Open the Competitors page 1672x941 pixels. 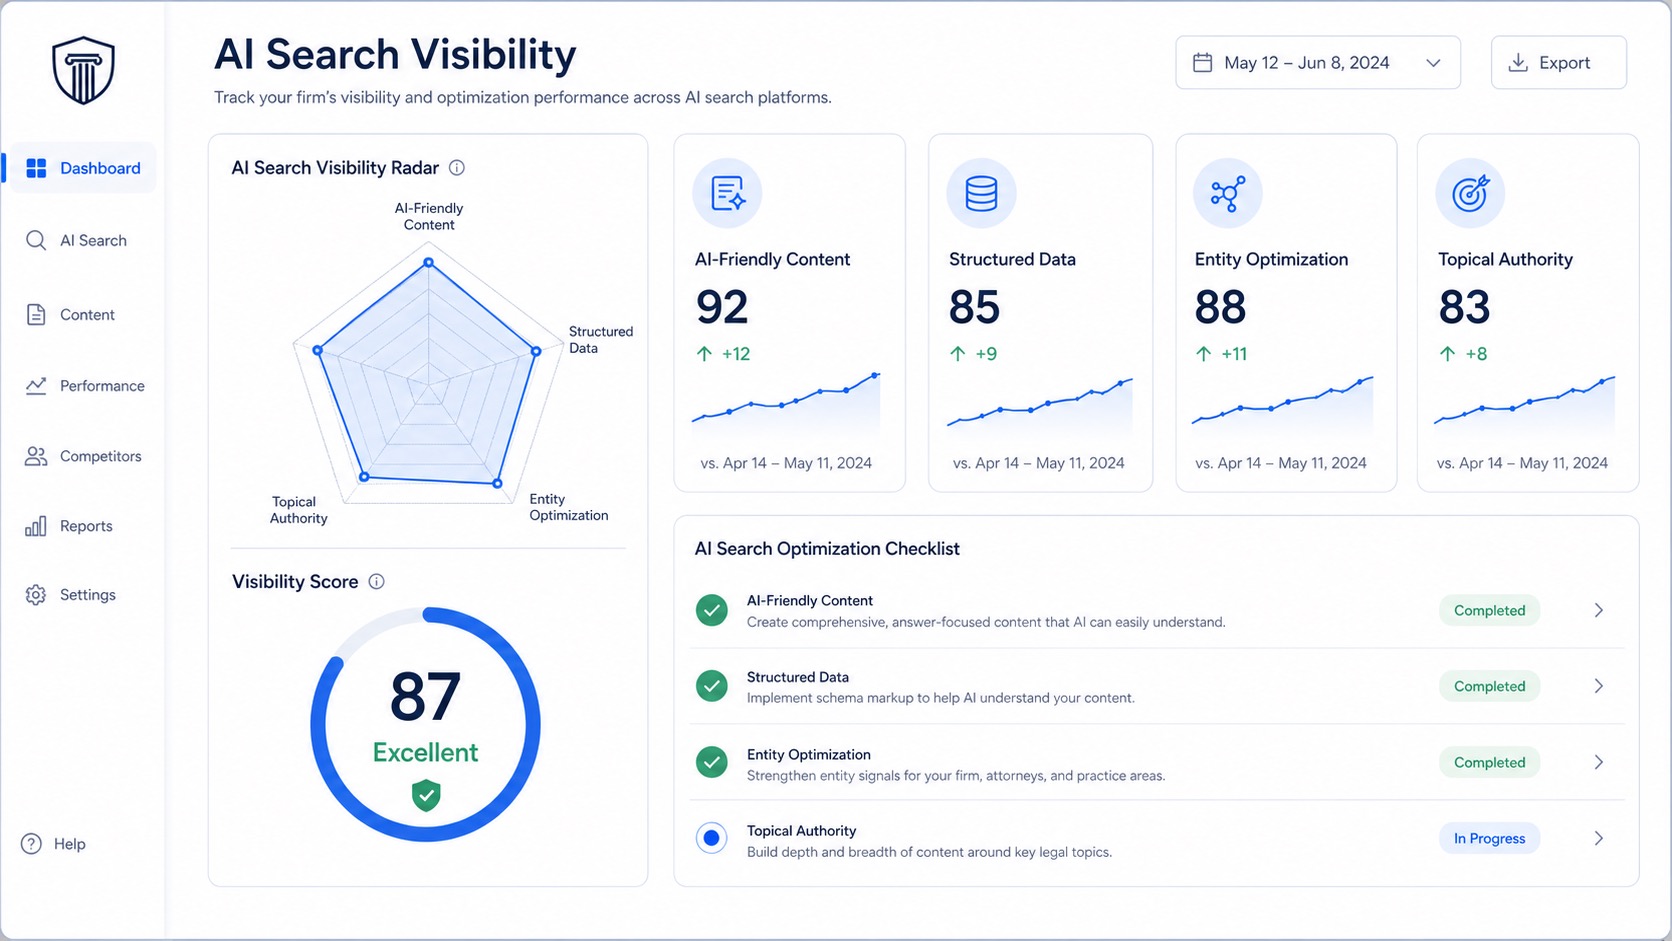coord(84,456)
